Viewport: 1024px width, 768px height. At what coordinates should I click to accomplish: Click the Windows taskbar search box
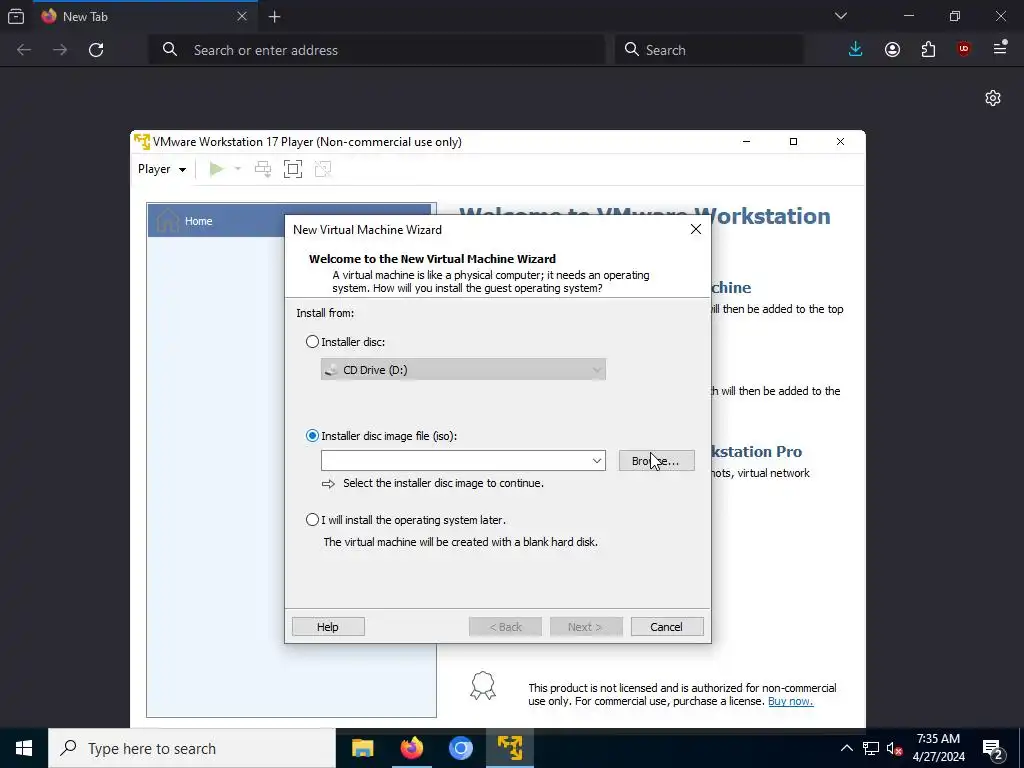[191, 748]
